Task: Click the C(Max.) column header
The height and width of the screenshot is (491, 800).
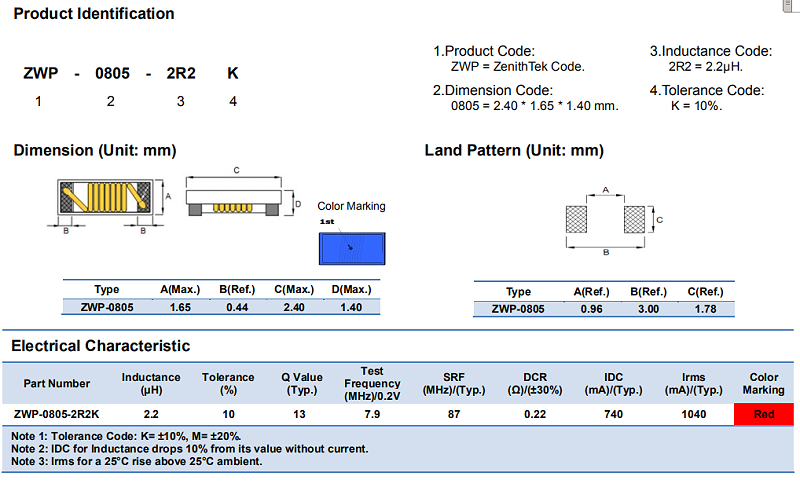Action: [x=294, y=289]
